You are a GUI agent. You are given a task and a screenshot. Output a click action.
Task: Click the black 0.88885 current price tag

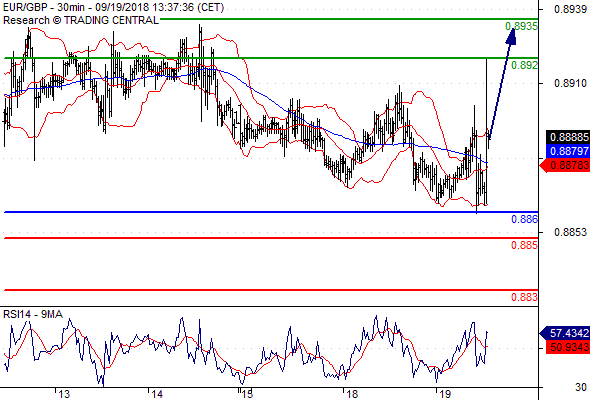click(568, 137)
